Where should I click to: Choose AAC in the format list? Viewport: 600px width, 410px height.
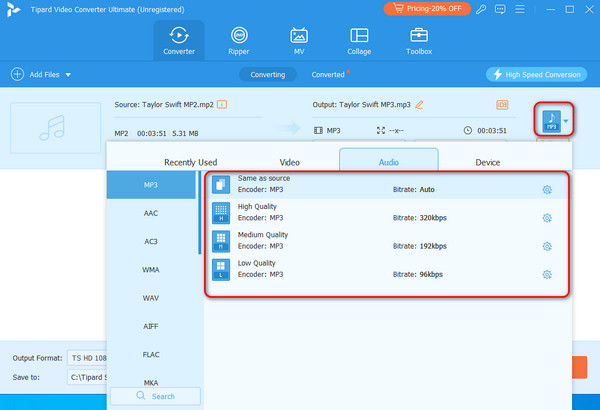[x=151, y=213]
